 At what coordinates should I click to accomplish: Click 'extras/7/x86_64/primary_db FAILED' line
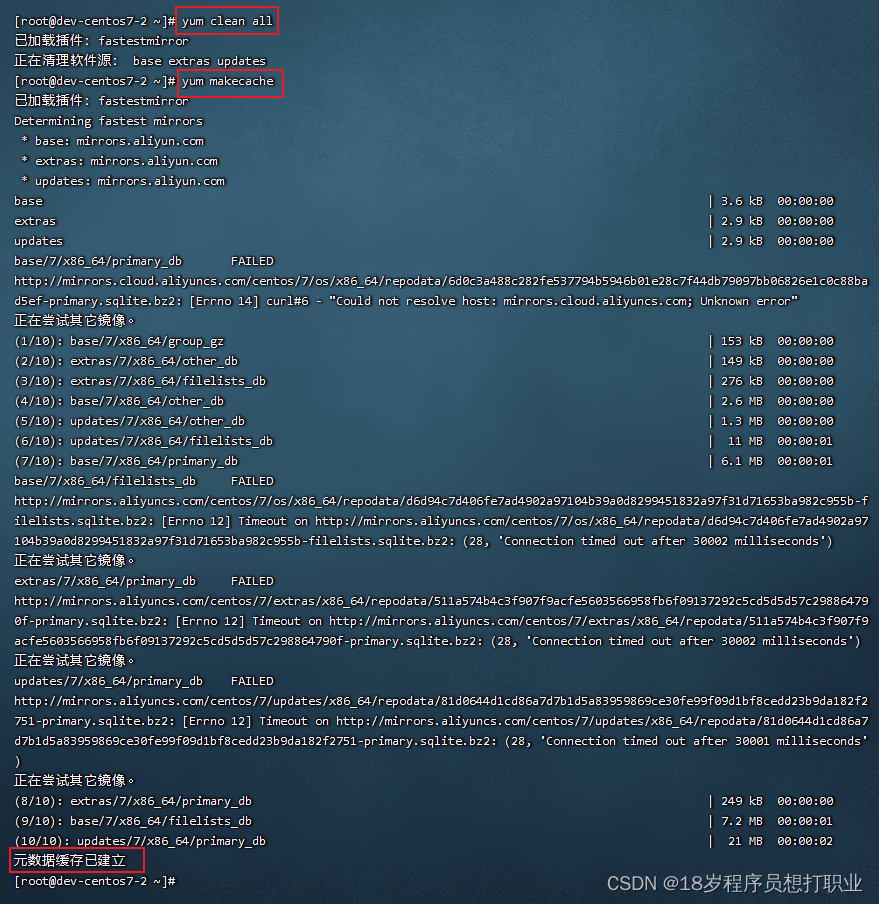pos(144,581)
